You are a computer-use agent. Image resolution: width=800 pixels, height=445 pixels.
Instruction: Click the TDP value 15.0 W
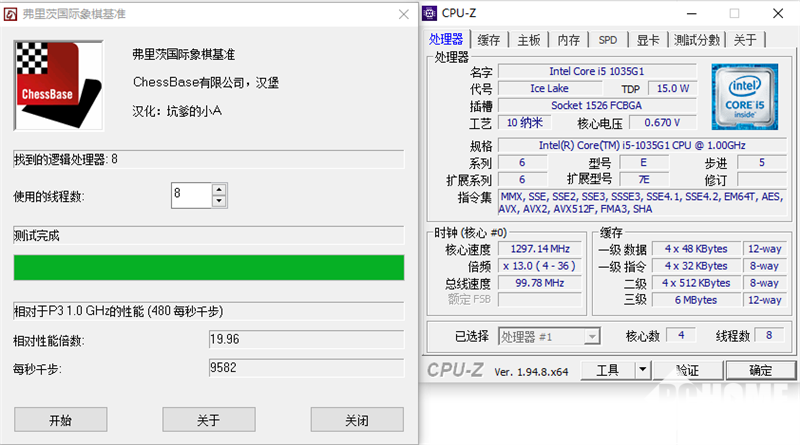[x=672, y=88]
